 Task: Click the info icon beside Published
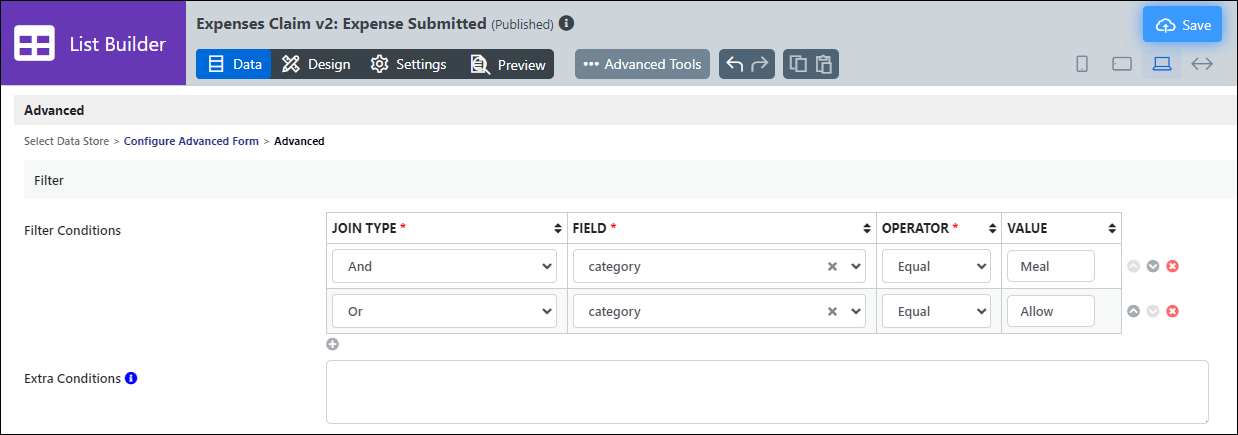pyautogui.click(x=567, y=22)
